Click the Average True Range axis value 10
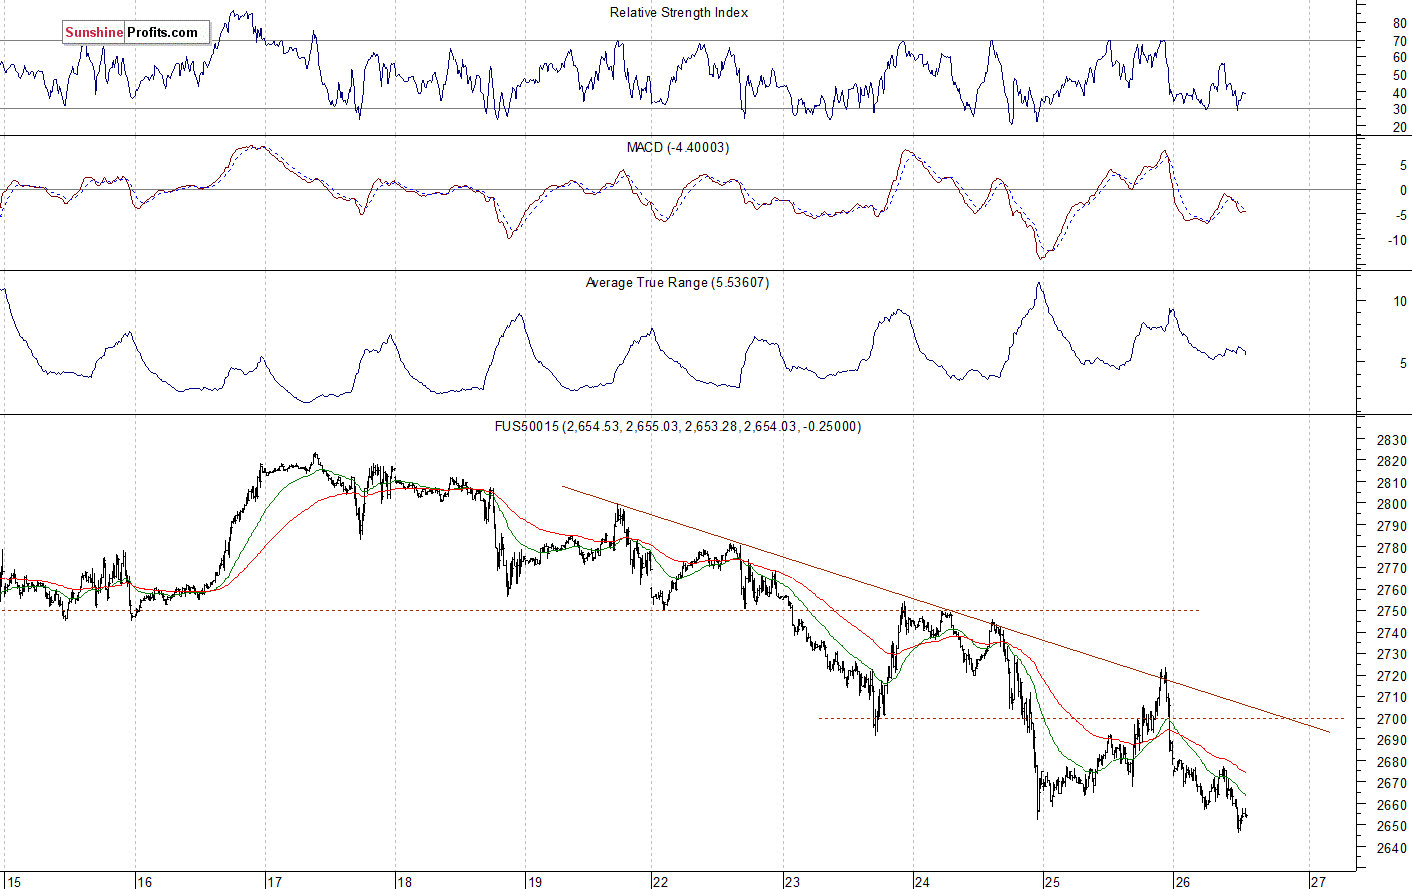Image resolution: width=1412 pixels, height=889 pixels. [1400, 302]
